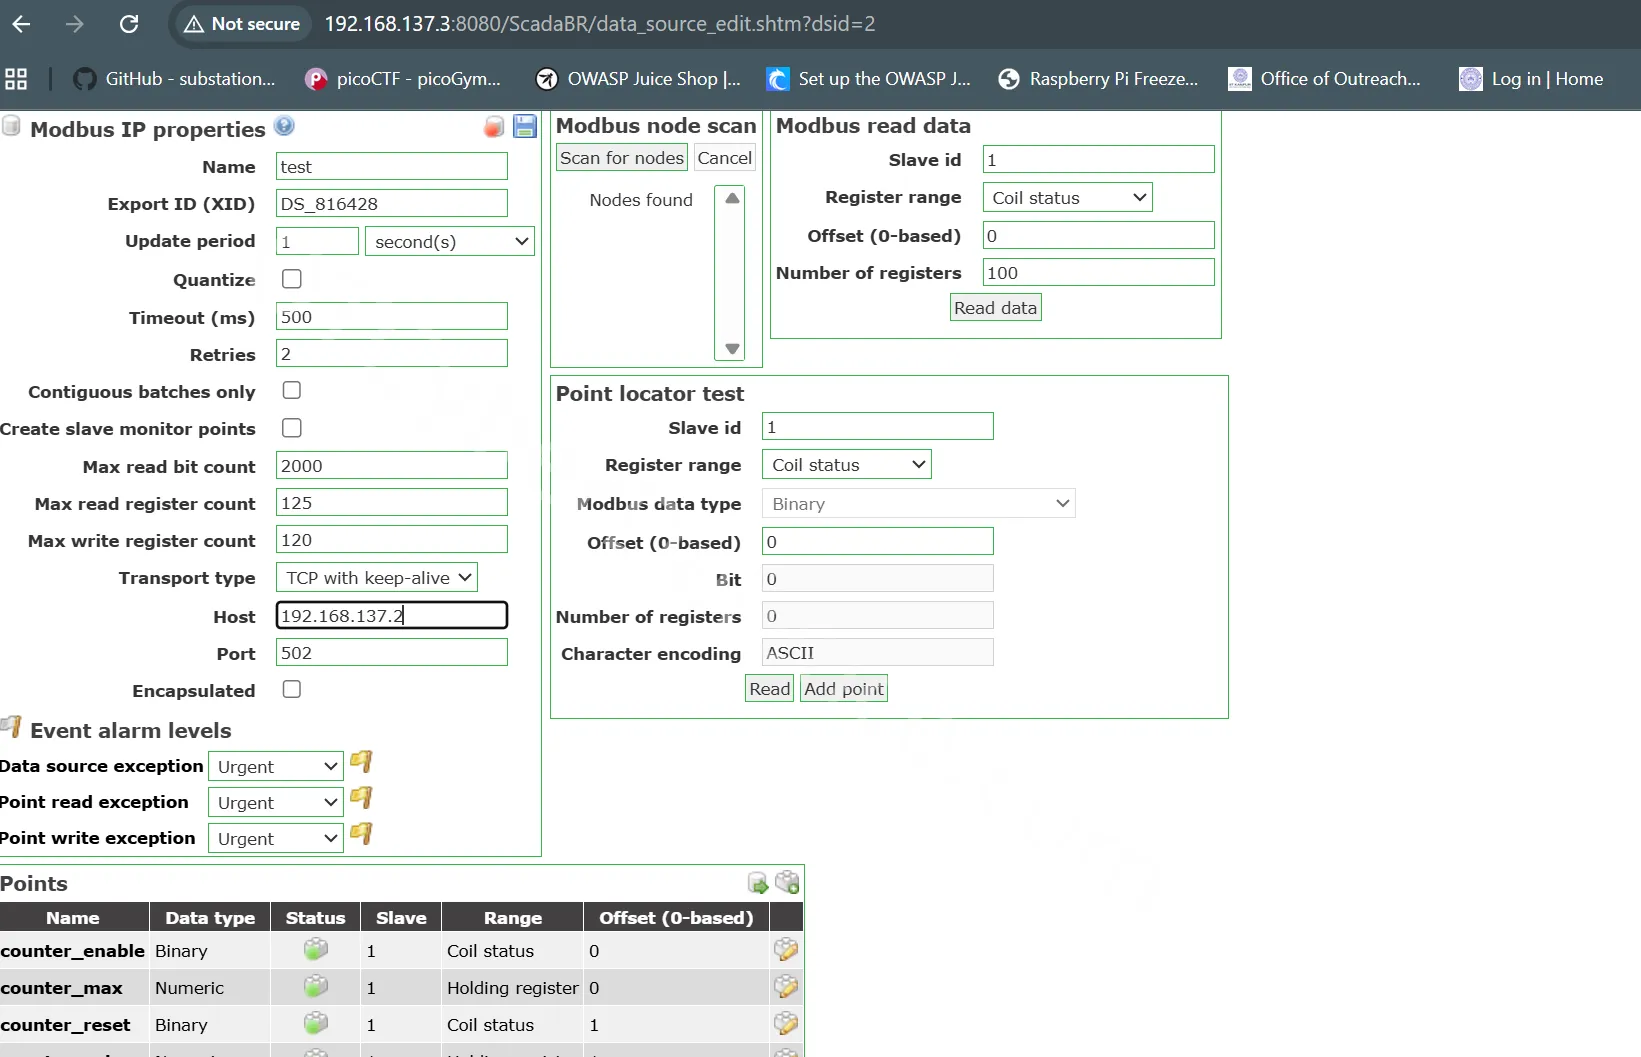Image resolution: width=1641 pixels, height=1057 pixels.
Task: Enable the Quantize checkbox
Action: [292, 279]
